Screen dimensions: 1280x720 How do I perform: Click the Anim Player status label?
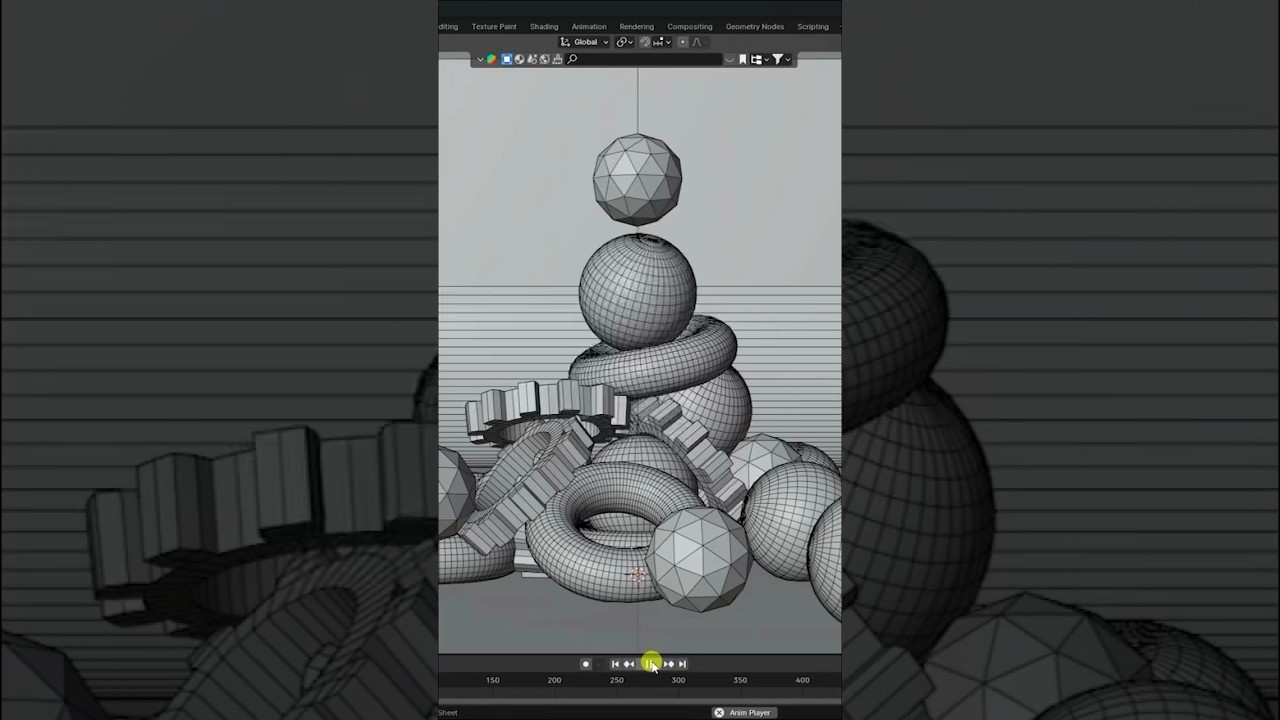[750, 713]
